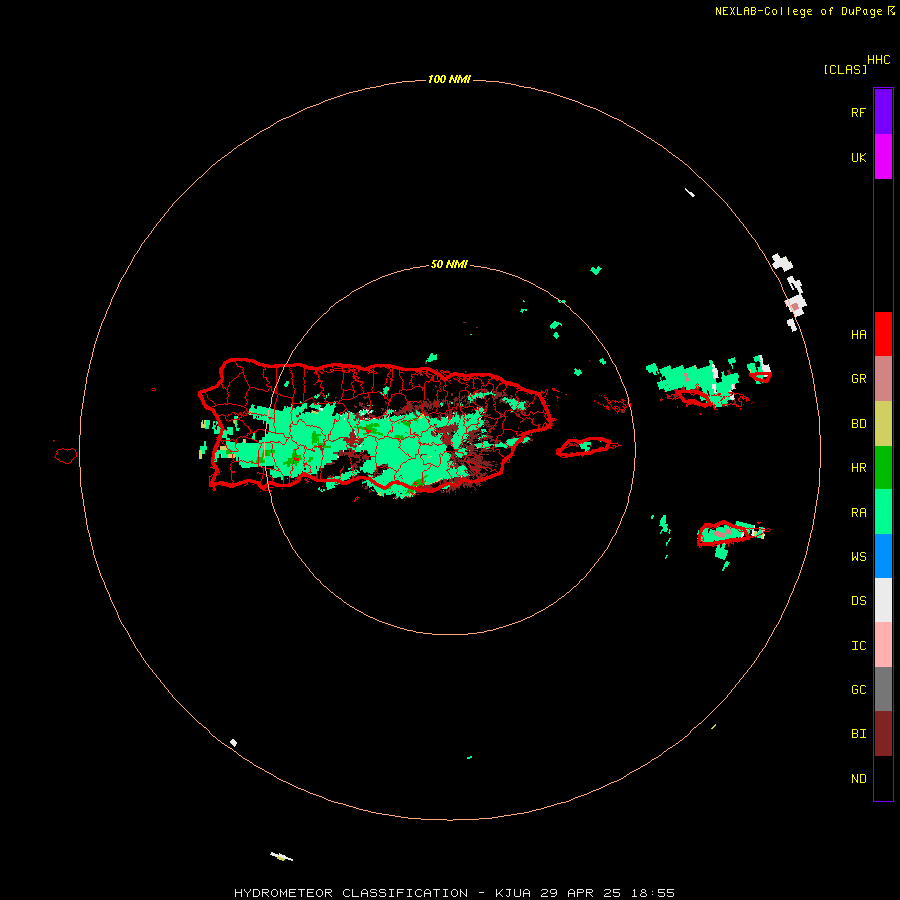This screenshot has height=900, width=900.
Task: Click the magenta UK legend color swatch
Action: [x=883, y=156]
